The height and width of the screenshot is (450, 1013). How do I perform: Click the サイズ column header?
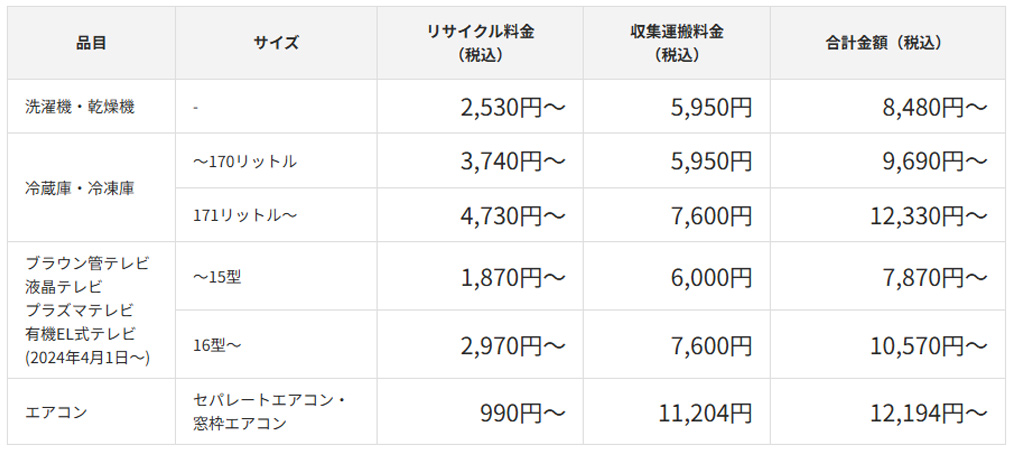click(275, 43)
